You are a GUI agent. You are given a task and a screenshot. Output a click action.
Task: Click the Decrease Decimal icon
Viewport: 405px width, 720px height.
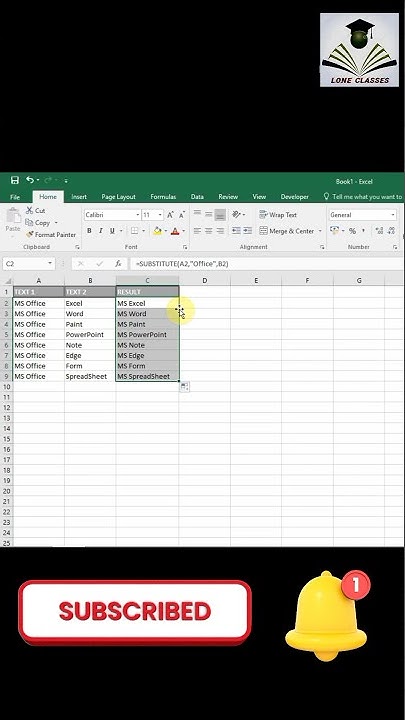pyautogui.click(x=392, y=231)
